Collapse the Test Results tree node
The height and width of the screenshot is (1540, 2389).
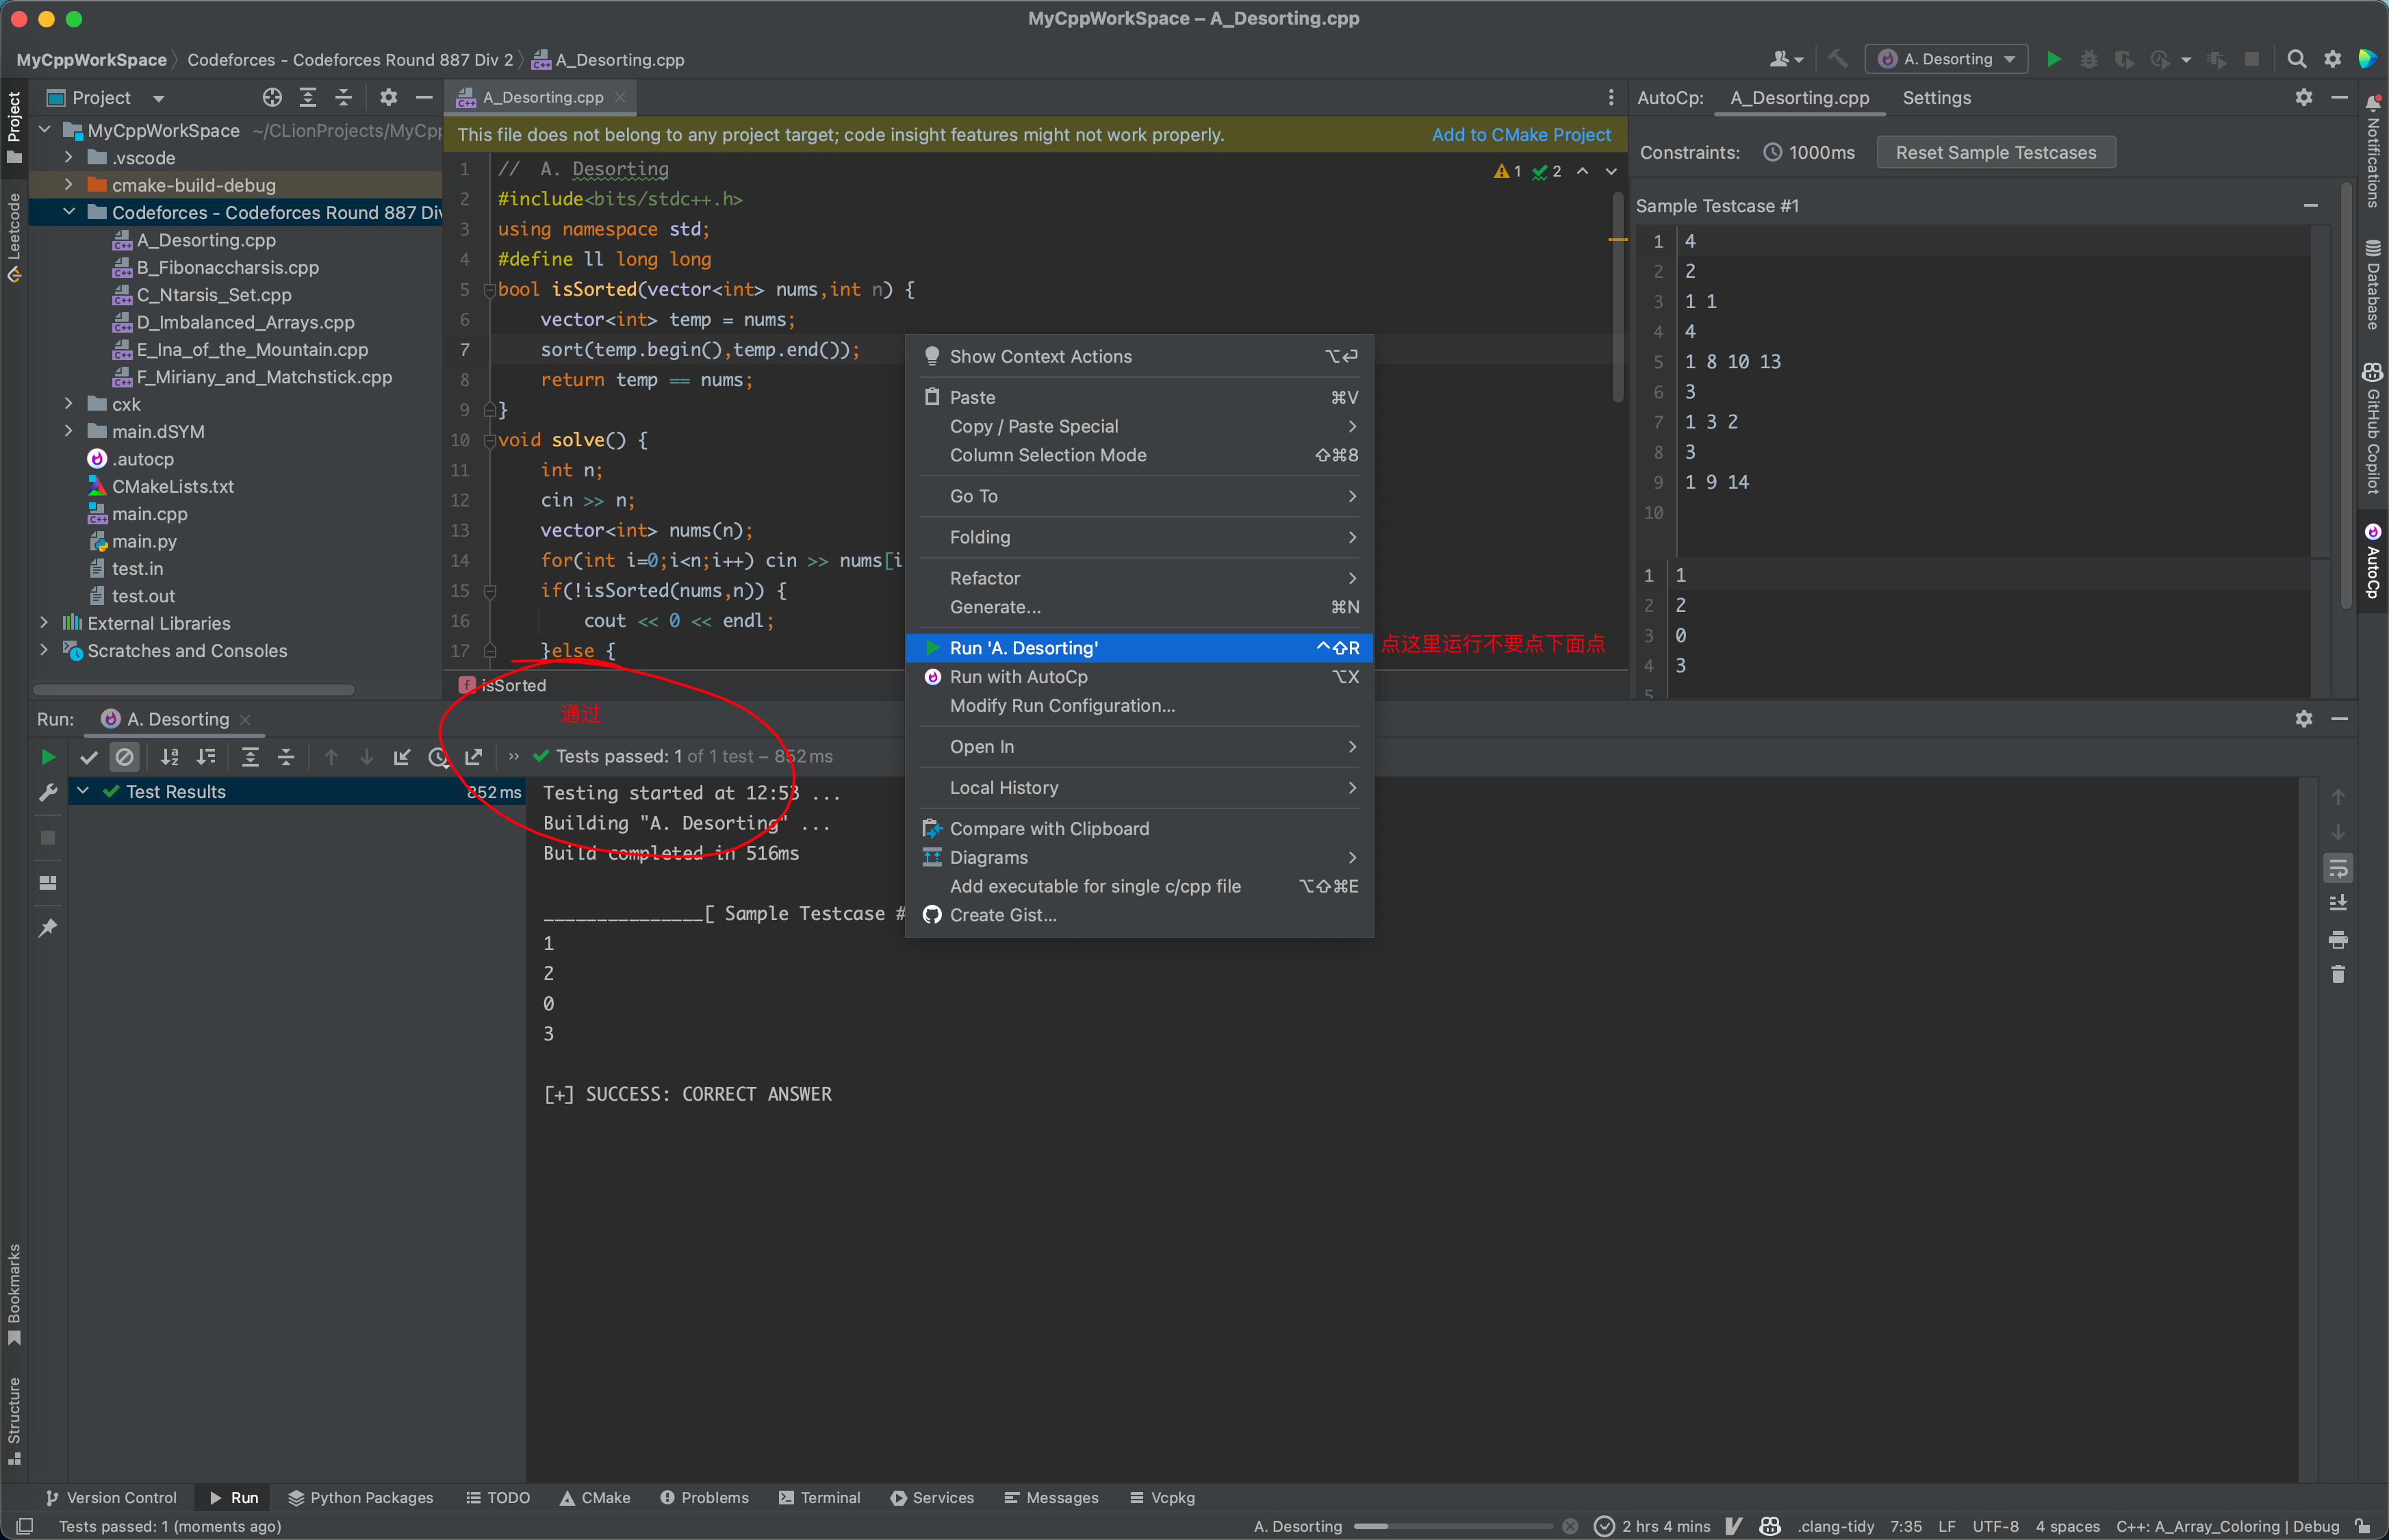83,792
